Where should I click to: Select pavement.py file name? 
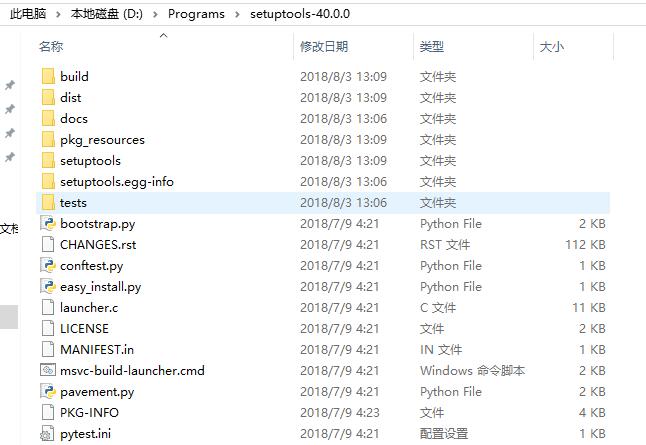[x=97, y=392]
